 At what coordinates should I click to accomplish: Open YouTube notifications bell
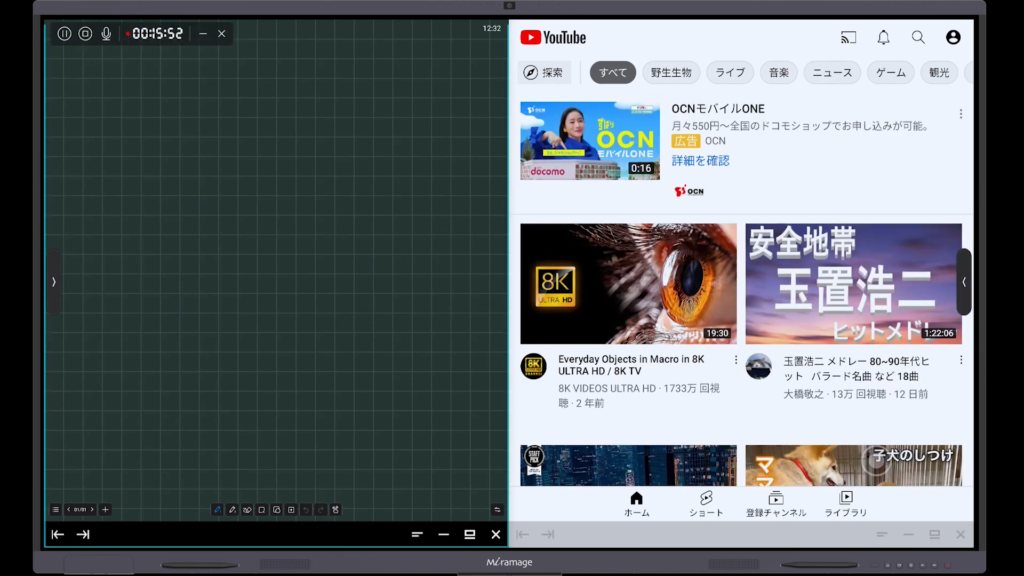tap(883, 37)
